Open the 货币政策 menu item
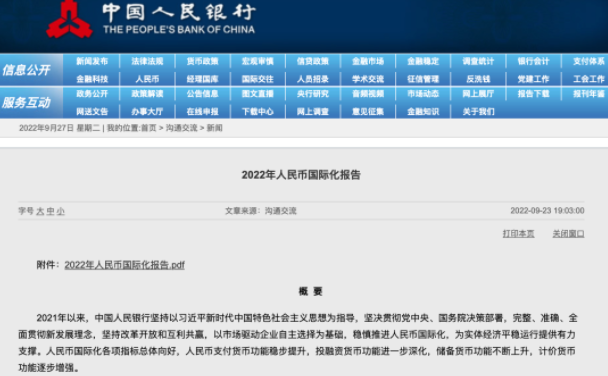The height and width of the screenshot is (376, 608). [x=202, y=61]
